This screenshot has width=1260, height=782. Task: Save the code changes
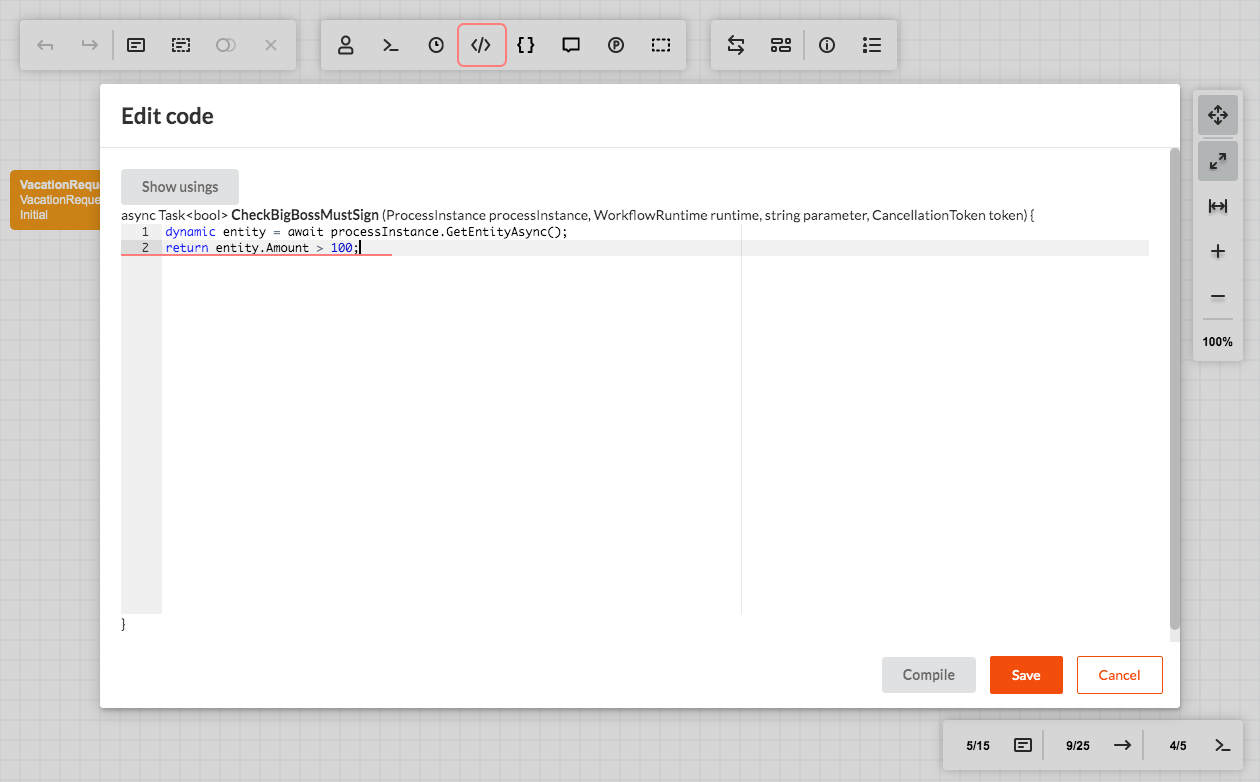(1026, 675)
